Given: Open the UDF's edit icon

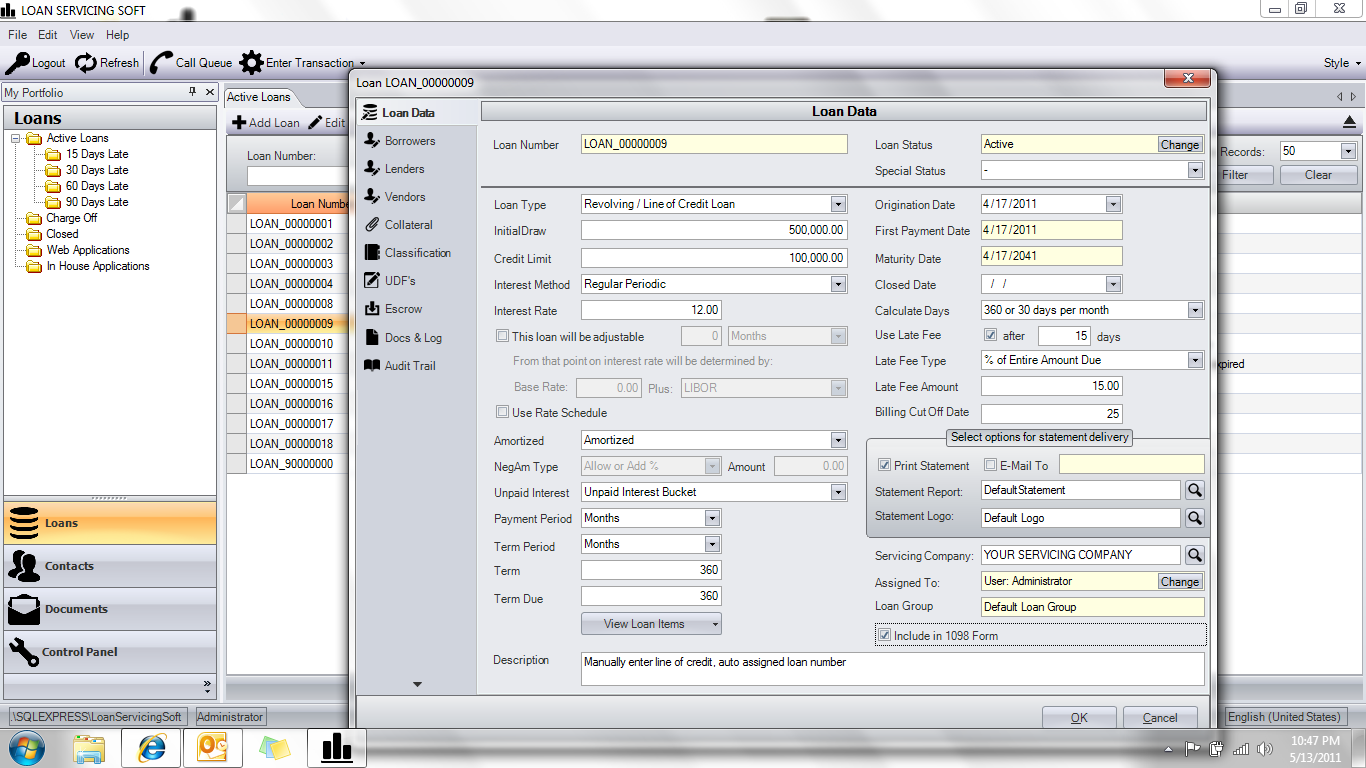Looking at the screenshot, I should coord(372,281).
